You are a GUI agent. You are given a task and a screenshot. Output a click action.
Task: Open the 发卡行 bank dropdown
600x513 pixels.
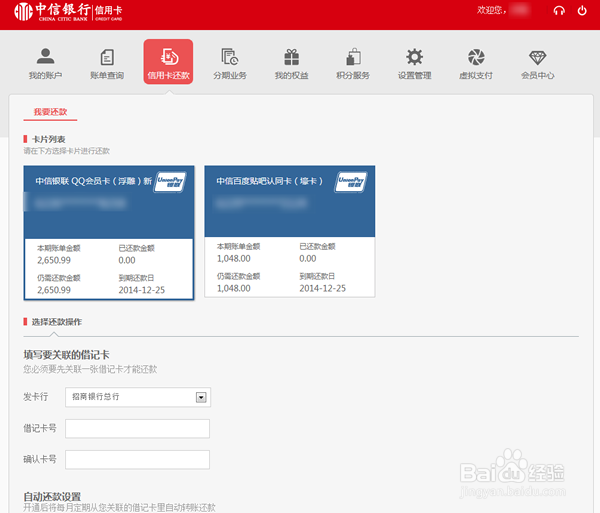pos(138,397)
